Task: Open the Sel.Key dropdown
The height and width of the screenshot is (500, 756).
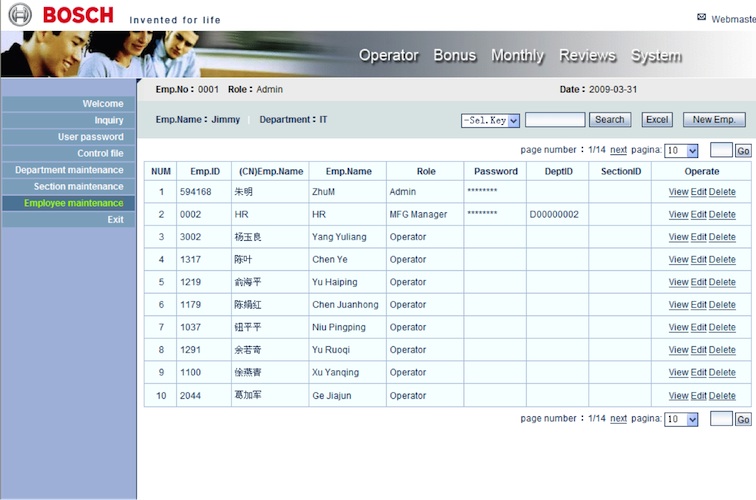Action: [x=490, y=120]
